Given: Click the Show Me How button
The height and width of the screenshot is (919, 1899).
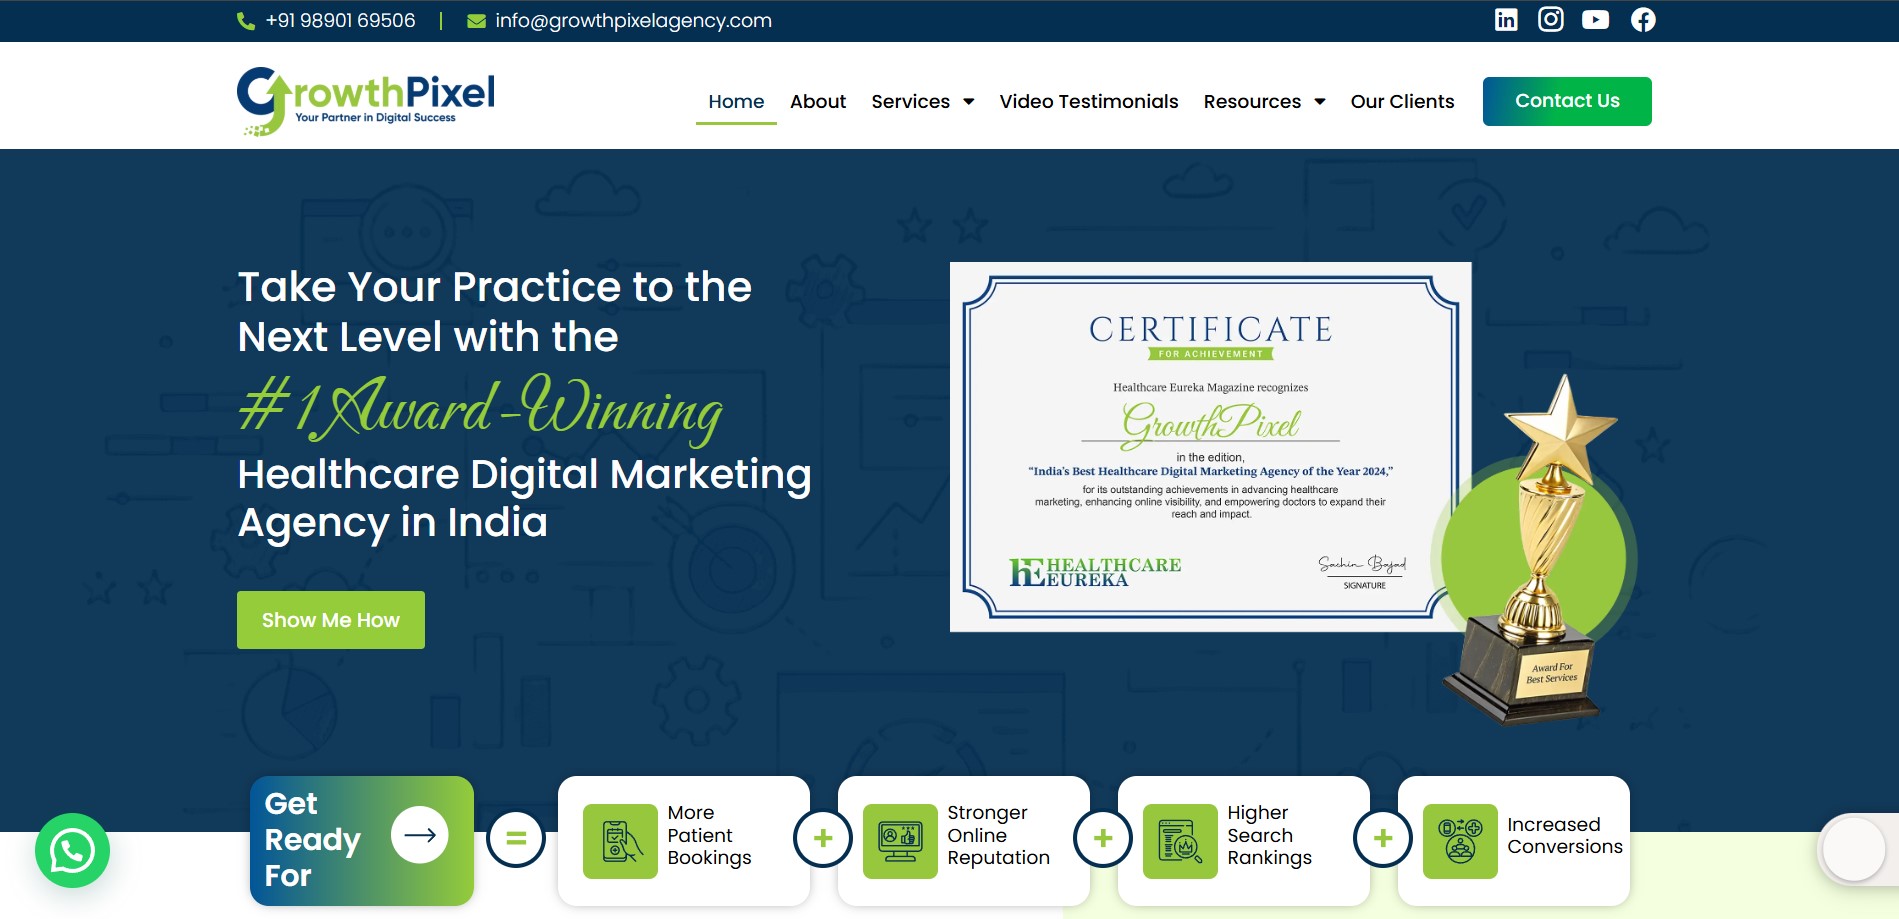Looking at the screenshot, I should click(x=331, y=620).
